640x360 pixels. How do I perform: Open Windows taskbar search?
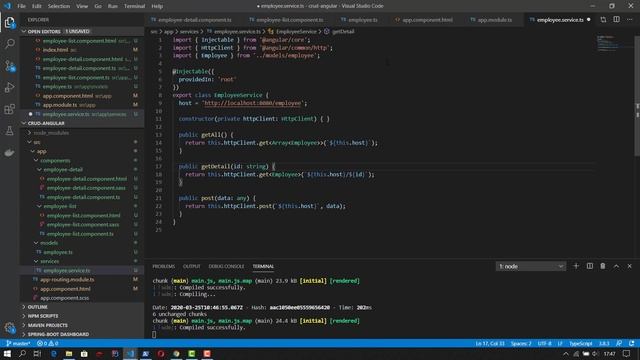point(22,353)
